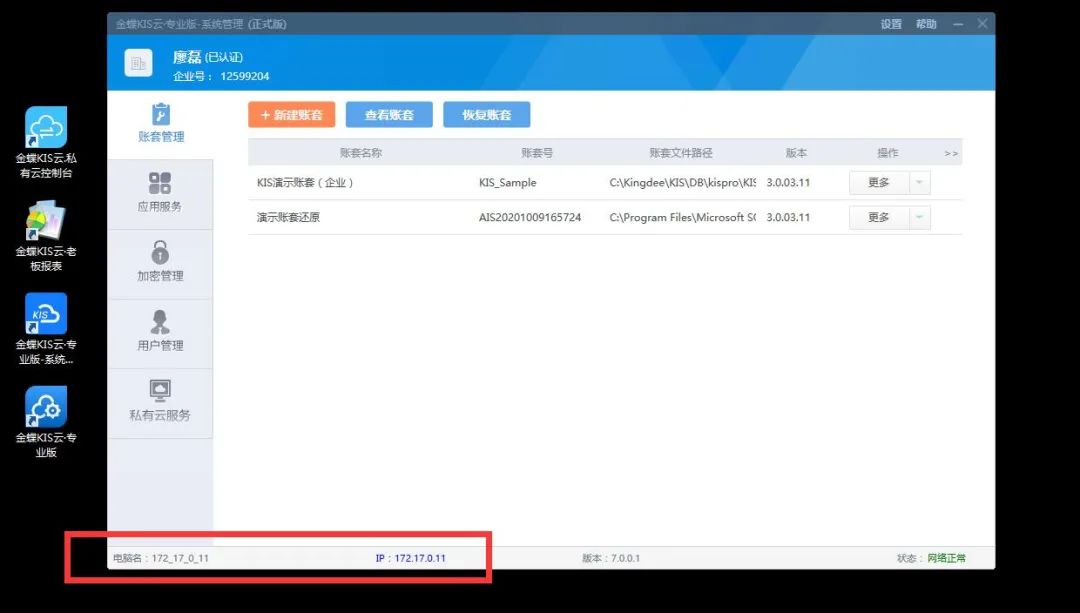
Task: Open 金蝶KIS云·专业版 desktop shortcut
Action: (x=46, y=422)
